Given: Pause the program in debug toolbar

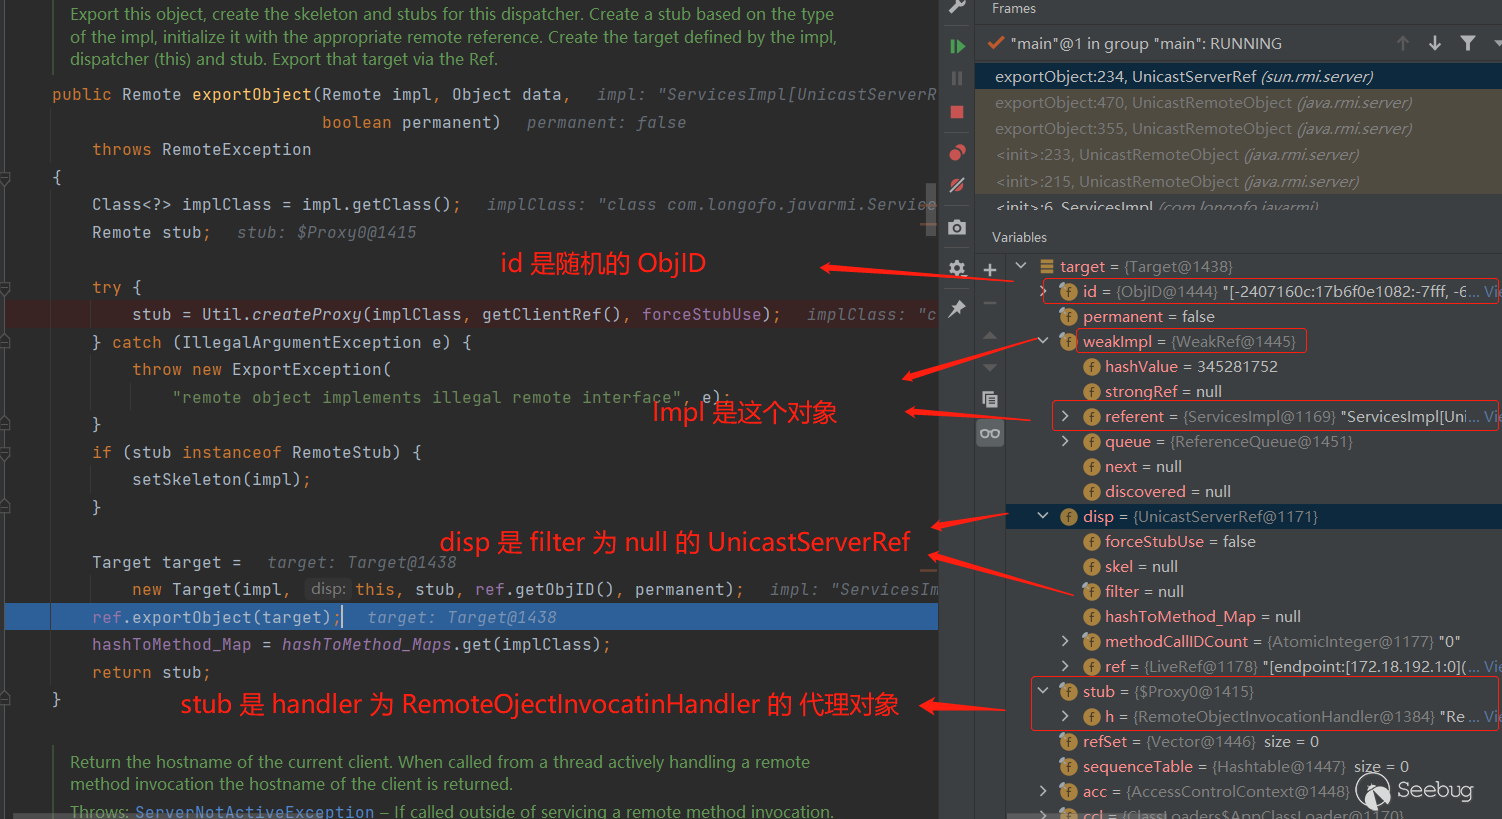Looking at the screenshot, I should [957, 78].
